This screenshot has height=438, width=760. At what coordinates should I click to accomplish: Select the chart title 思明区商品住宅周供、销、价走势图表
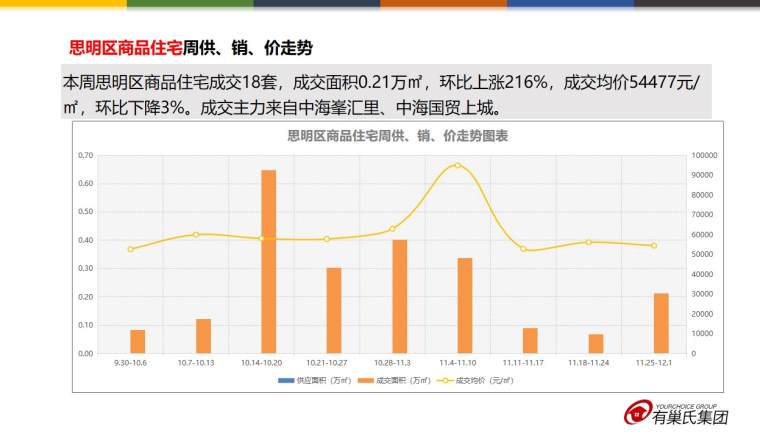(398, 136)
